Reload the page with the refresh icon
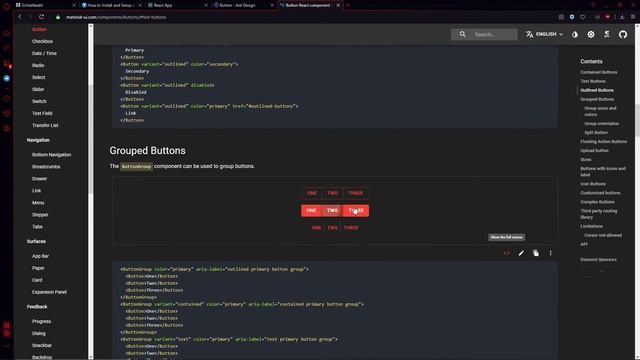Screen dimensions: 640x360 [x=41, y=17]
